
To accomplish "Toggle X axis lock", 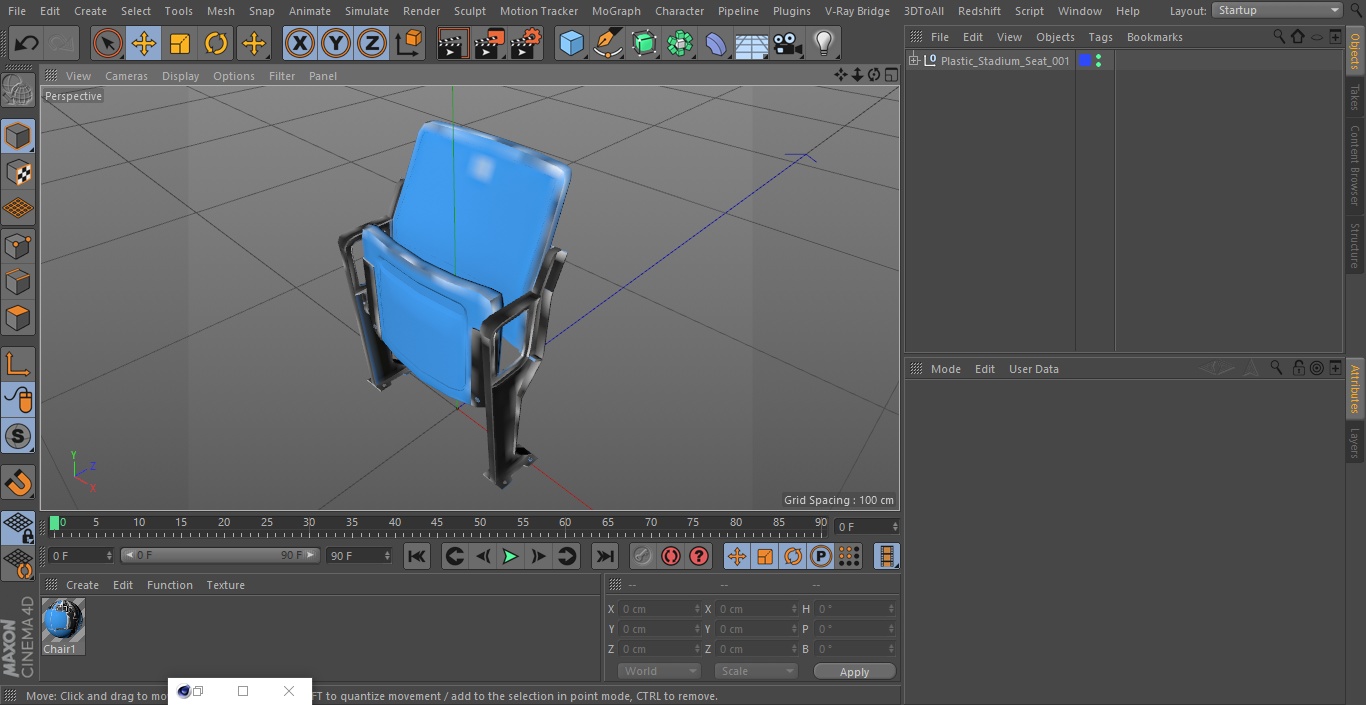I will point(300,43).
